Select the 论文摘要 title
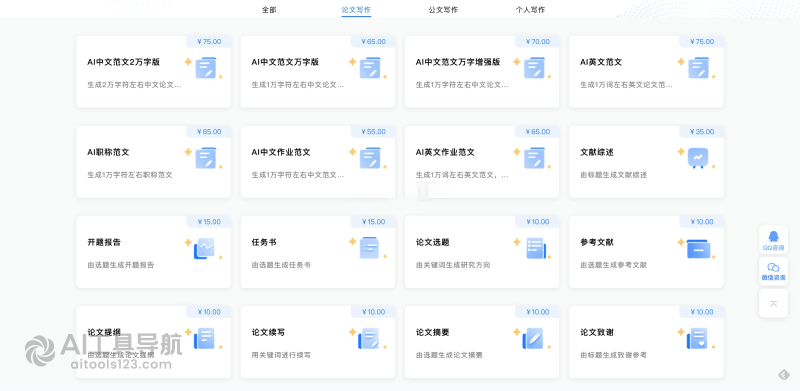This screenshot has width=800, height=391. (x=433, y=333)
